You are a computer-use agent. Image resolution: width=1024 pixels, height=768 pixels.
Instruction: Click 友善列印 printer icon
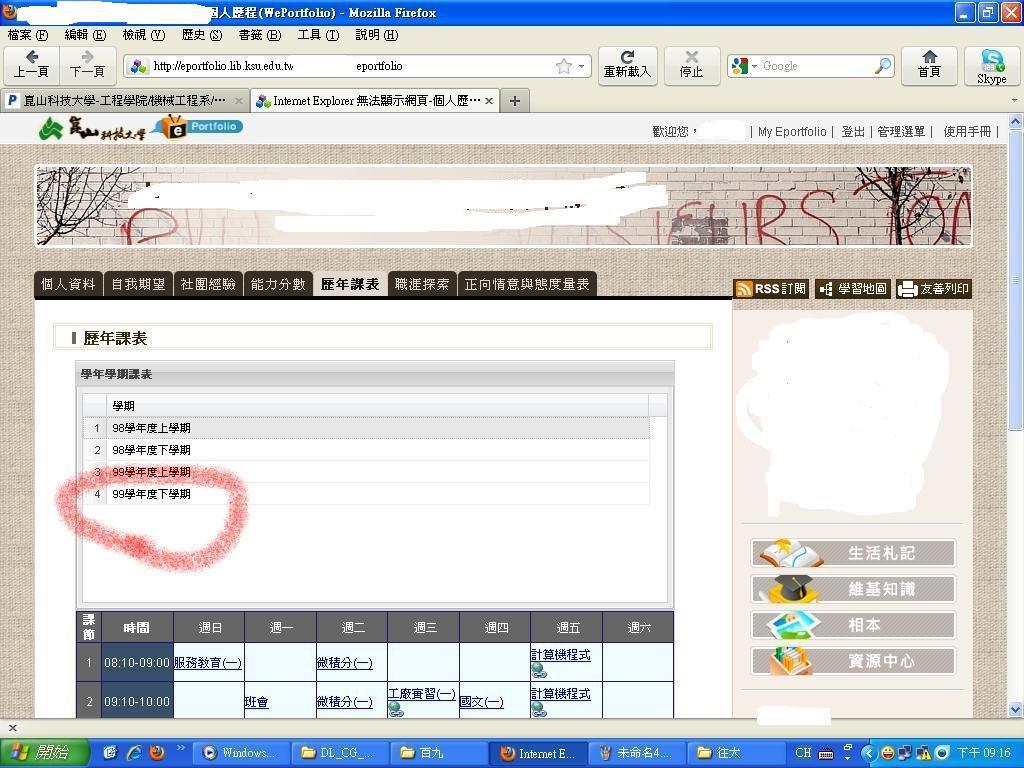pyautogui.click(x=907, y=289)
